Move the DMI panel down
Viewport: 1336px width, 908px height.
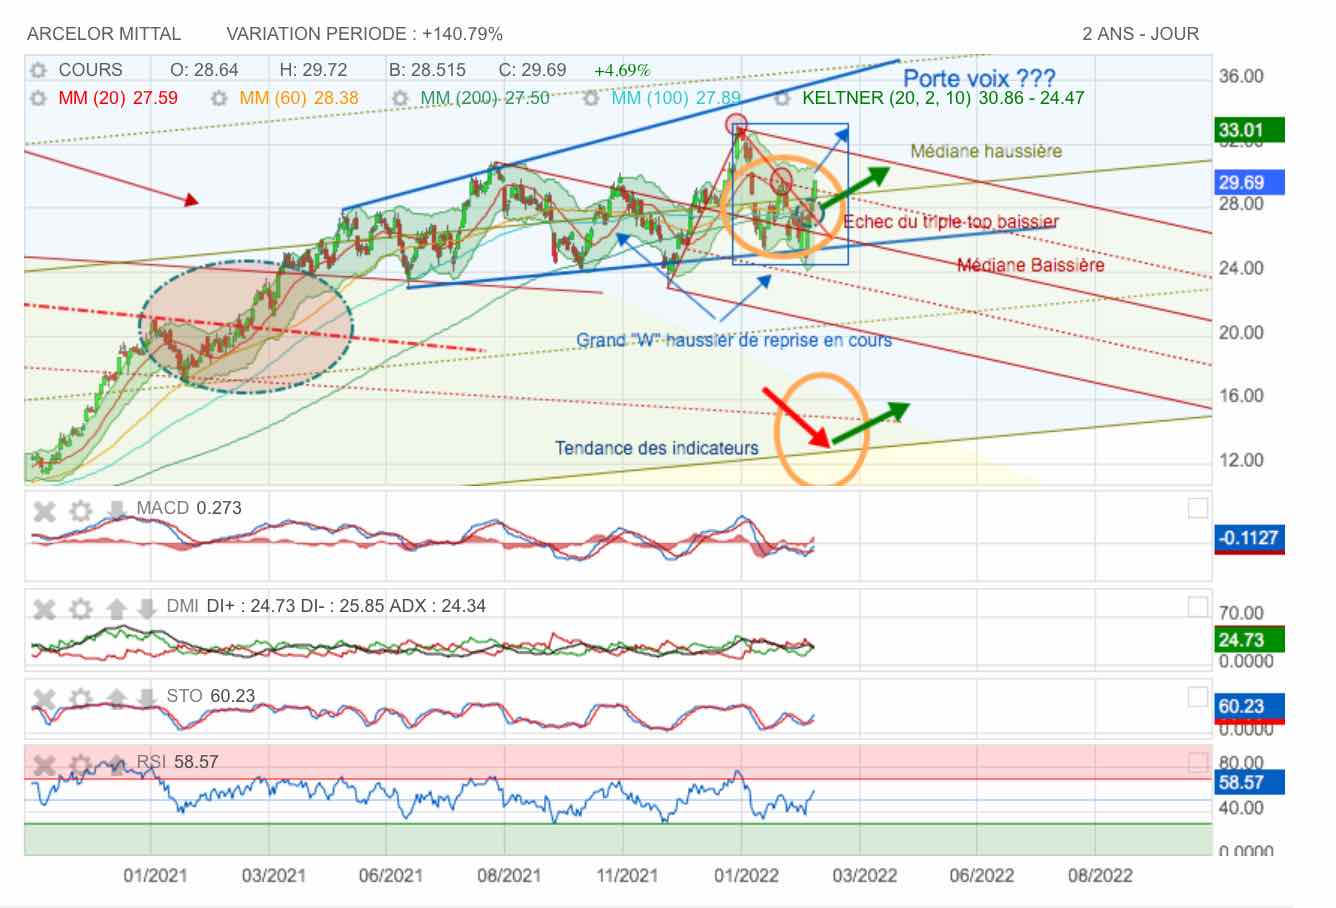145,609
